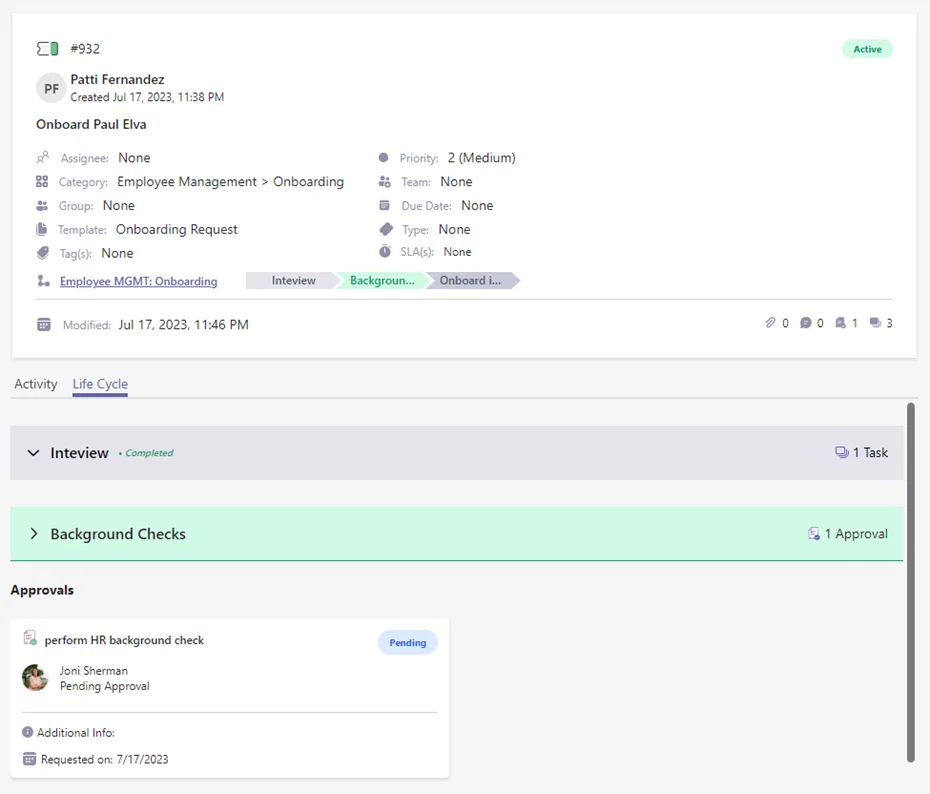Click the Priority dot icon

pos(383,158)
